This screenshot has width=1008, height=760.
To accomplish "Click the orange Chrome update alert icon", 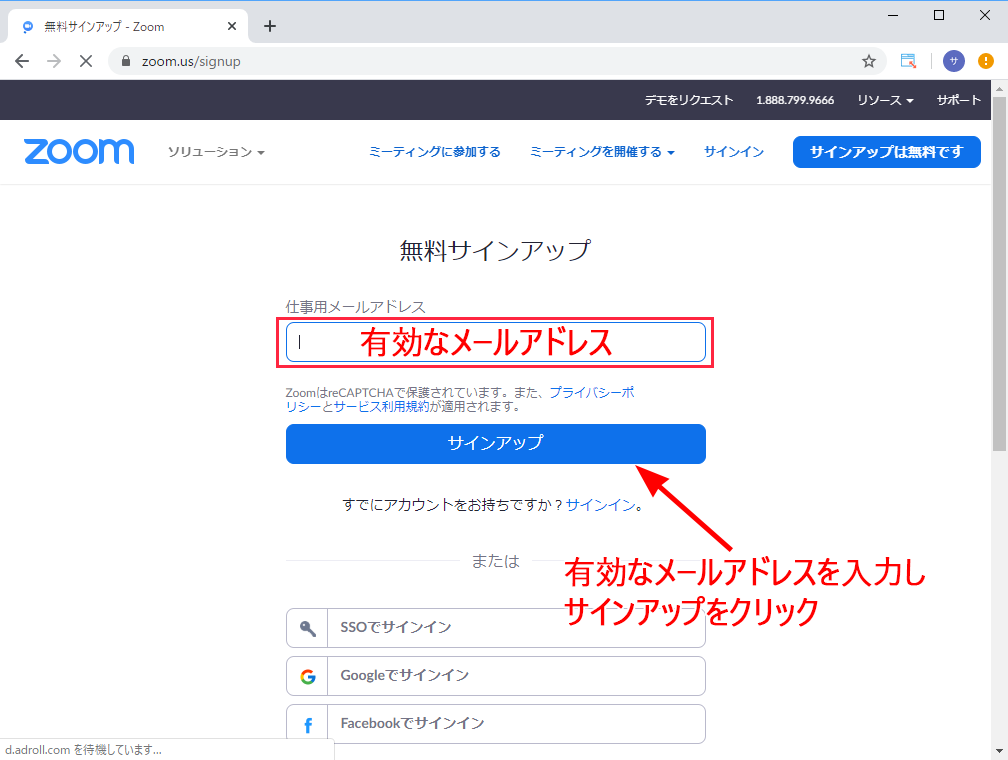I will pos(985,61).
